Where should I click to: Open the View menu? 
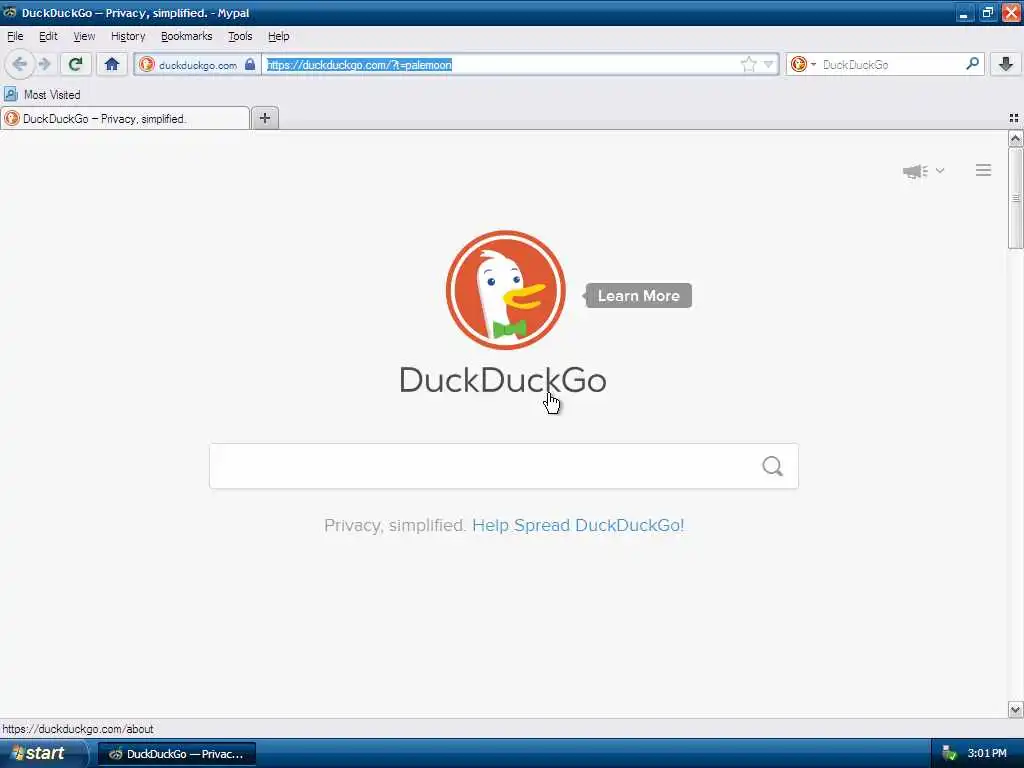(84, 36)
